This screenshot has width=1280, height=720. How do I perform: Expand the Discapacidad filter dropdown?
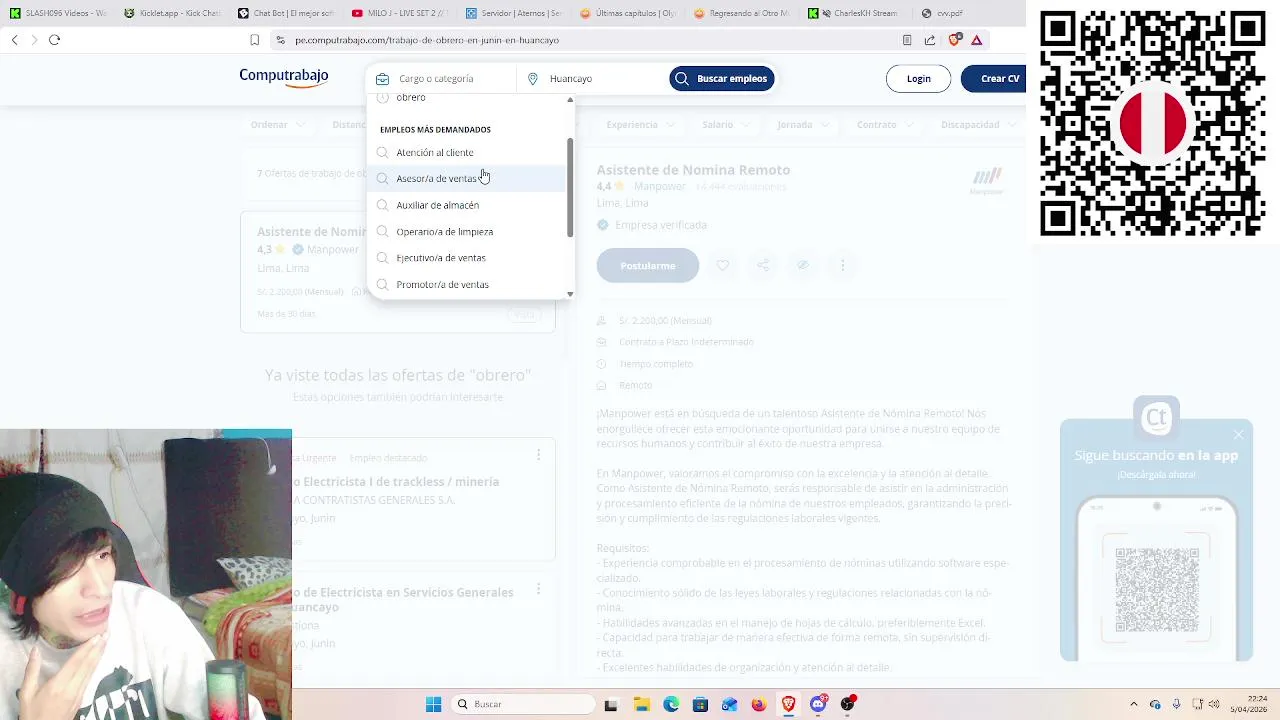click(978, 125)
